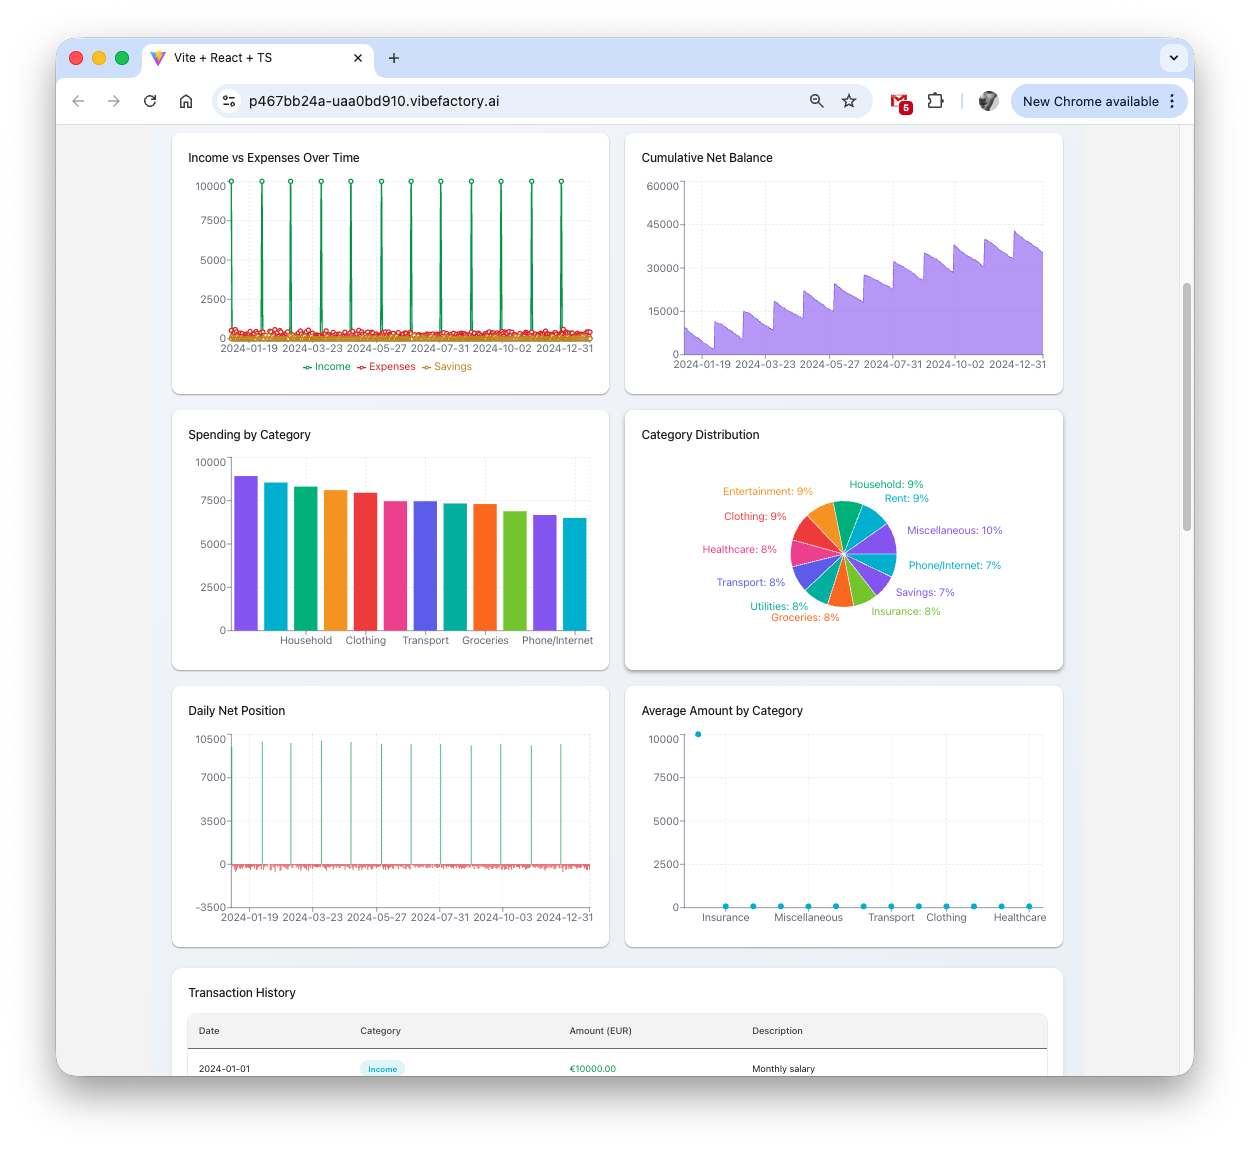This screenshot has width=1250, height=1150.
Task: Open the browser extensions puzzle icon
Action: [935, 101]
